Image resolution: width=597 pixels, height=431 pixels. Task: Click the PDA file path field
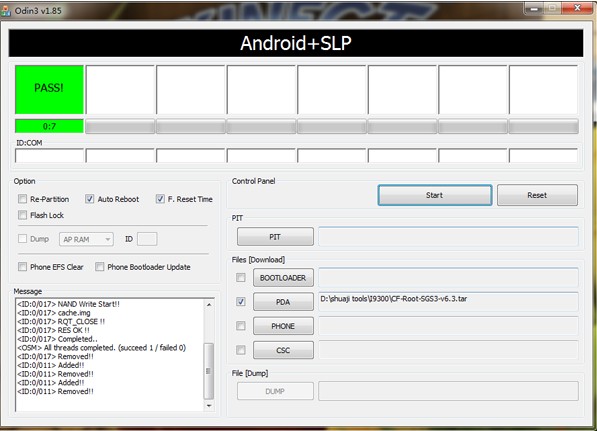(449, 302)
